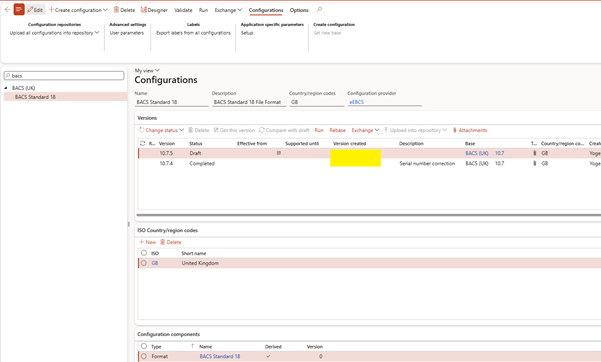The width and height of the screenshot is (601, 362).
Task: Select version 10.7.4 cell
Action: 166,163
